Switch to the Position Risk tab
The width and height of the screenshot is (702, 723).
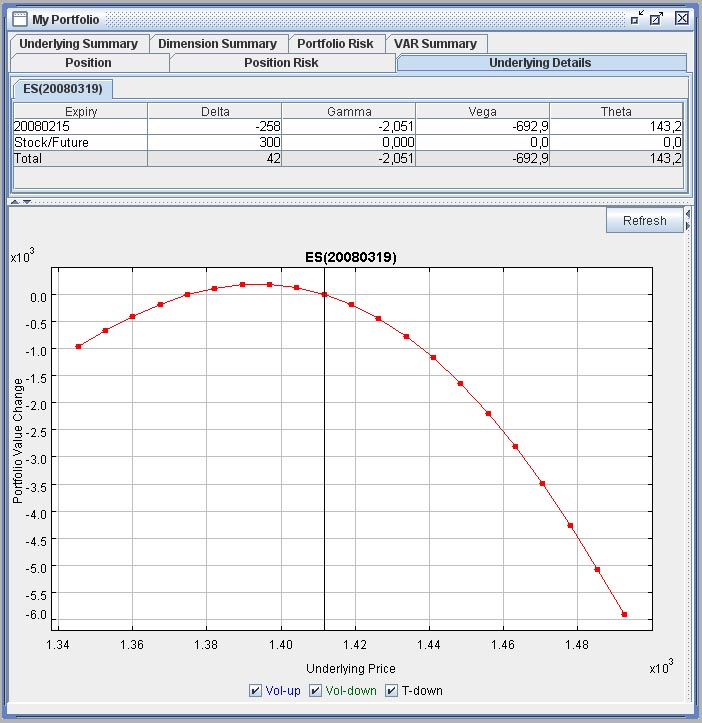[281, 63]
